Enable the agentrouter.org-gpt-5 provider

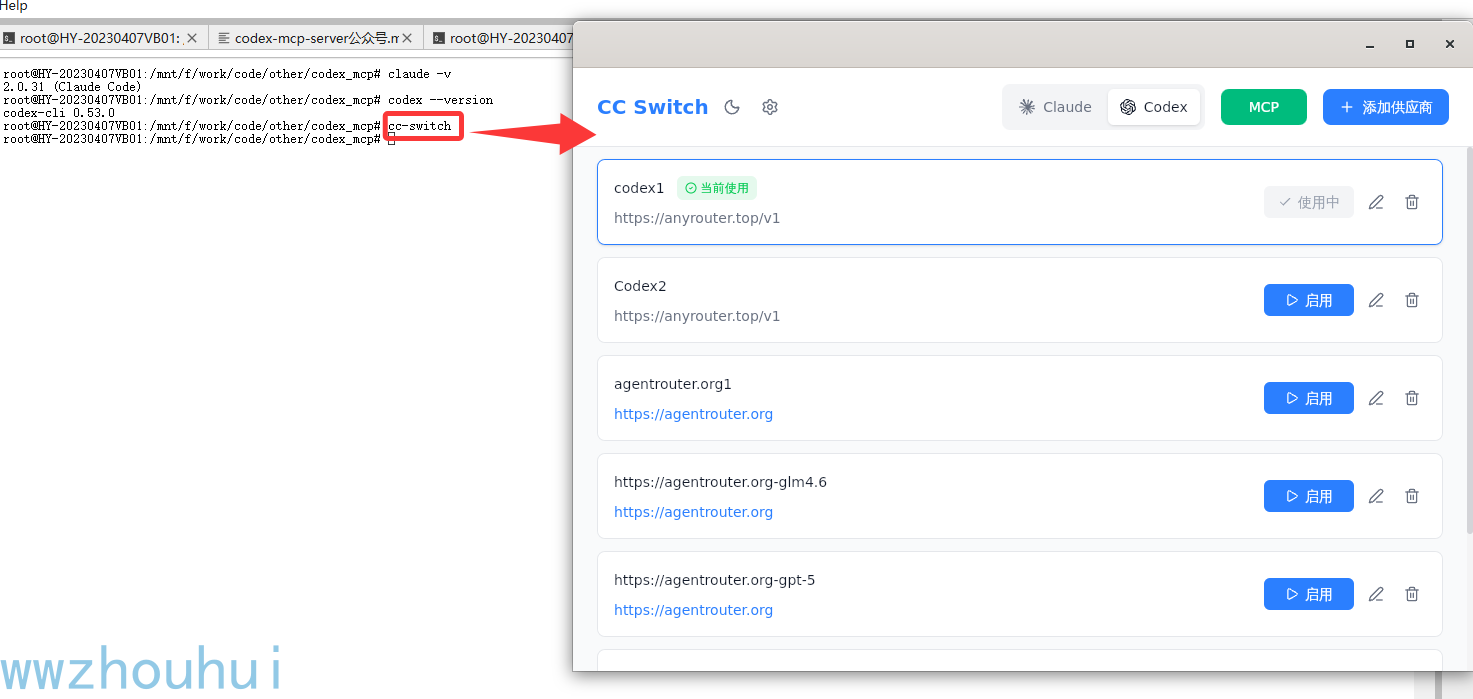point(1309,594)
